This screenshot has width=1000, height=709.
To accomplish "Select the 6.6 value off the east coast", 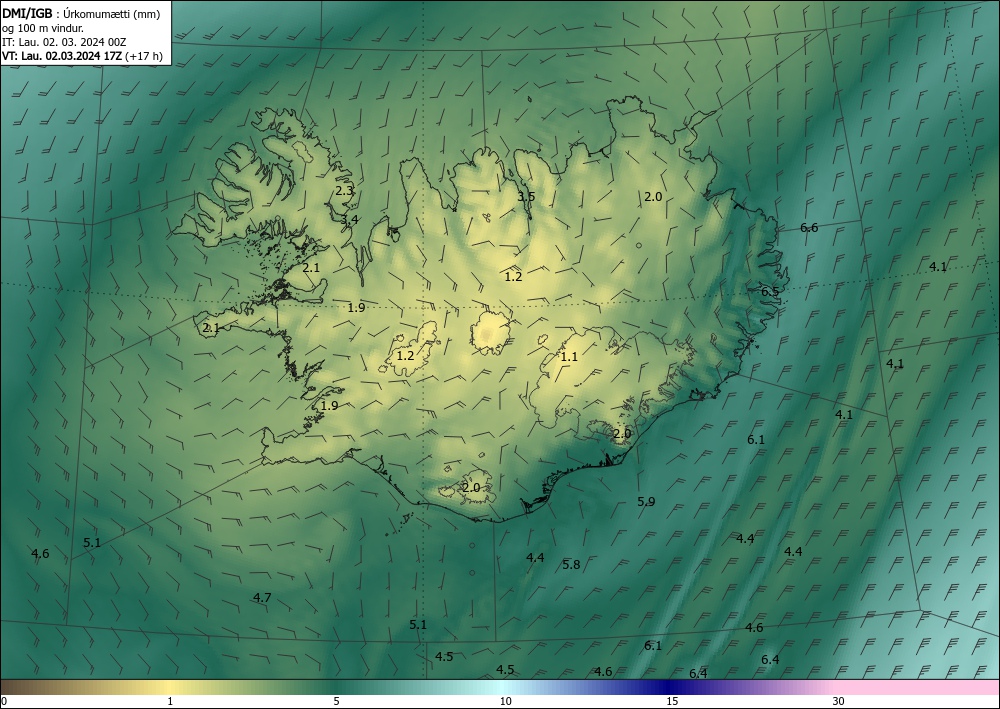I will 809,228.
